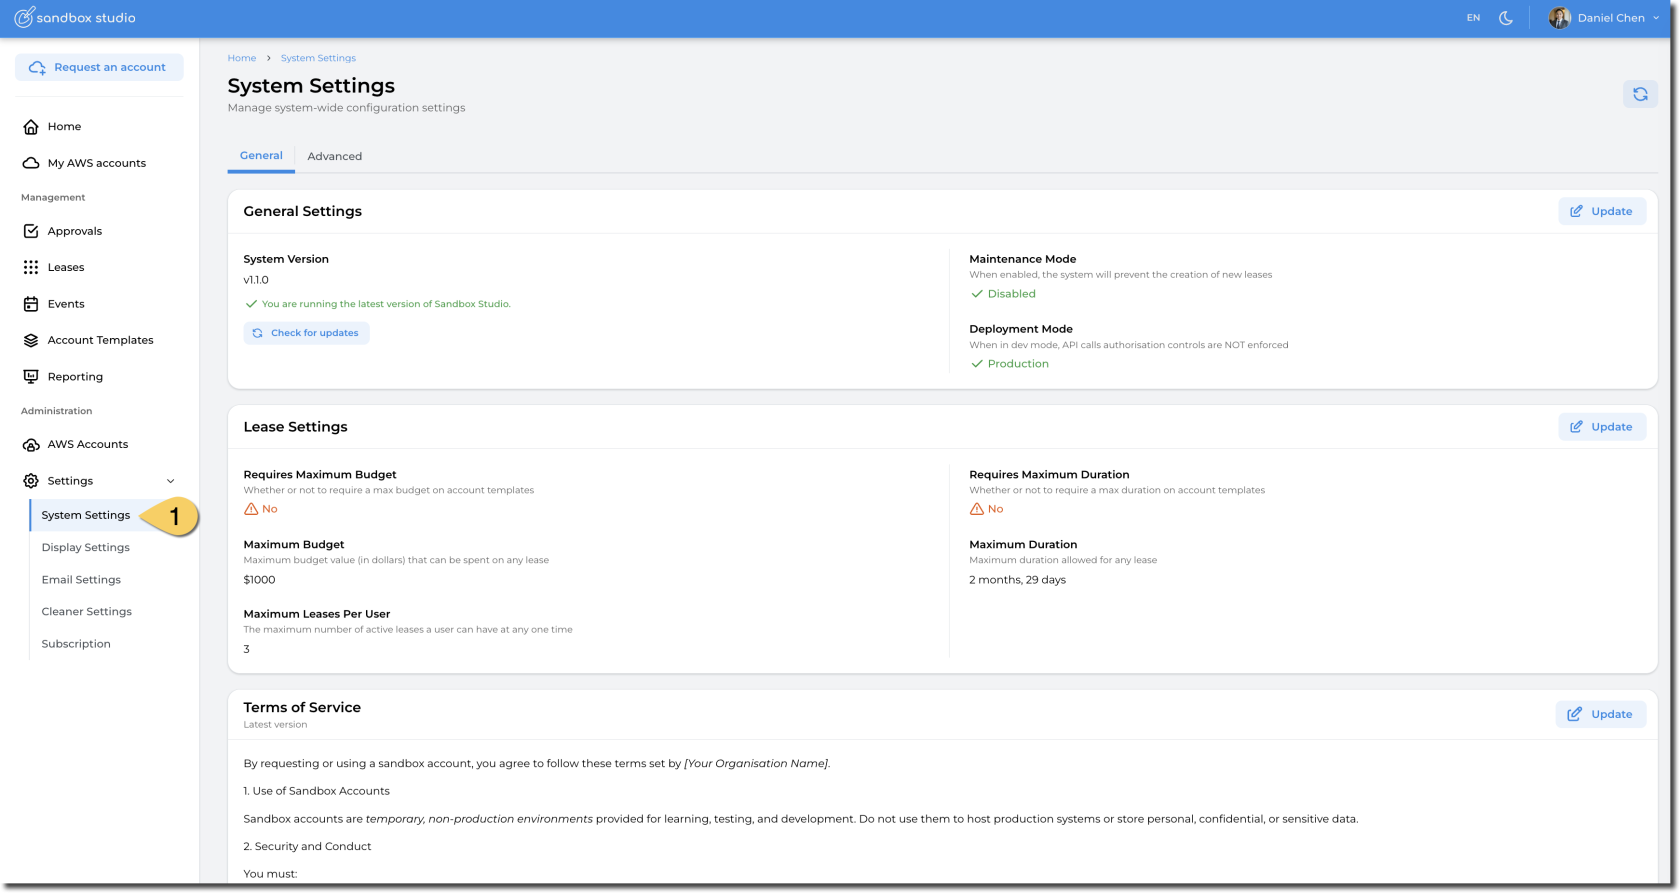Open My AWS accounts in the sidebar
The height and width of the screenshot is (893, 1680).
click(96, 163)
